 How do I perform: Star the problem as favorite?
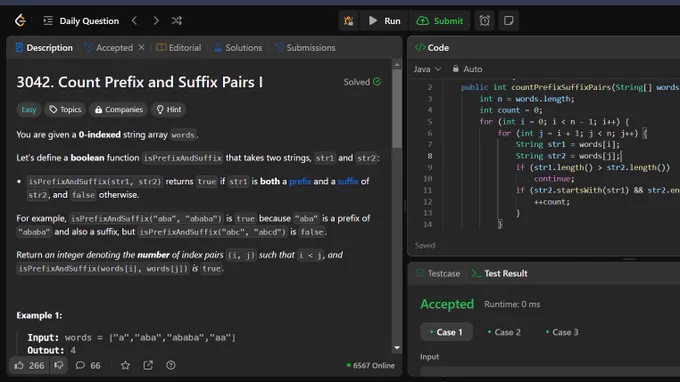pyautogui.click(x=125, y=366)
